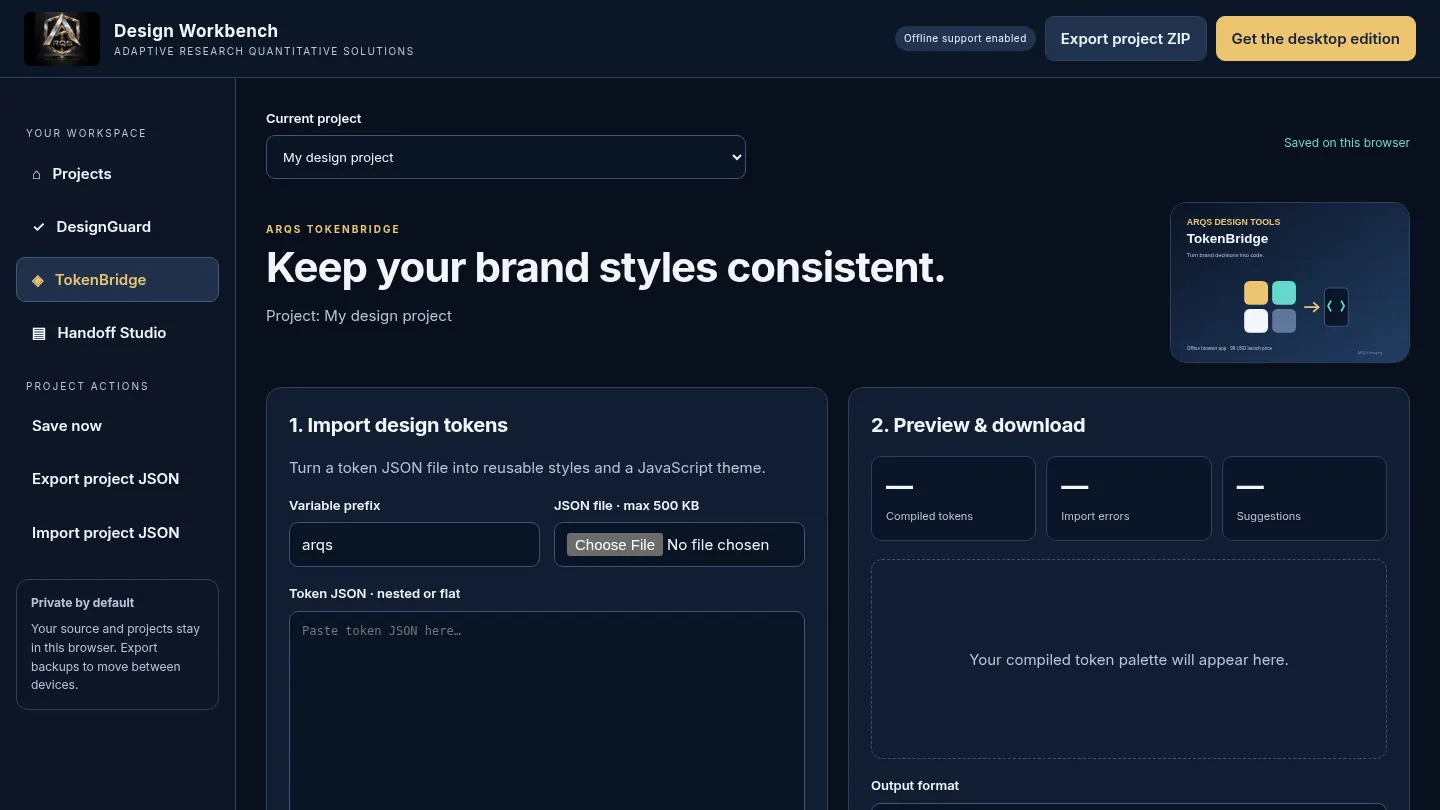Click the Compiled tokens stat card
The image size is (1440, 810).
(x=953, y=499)
